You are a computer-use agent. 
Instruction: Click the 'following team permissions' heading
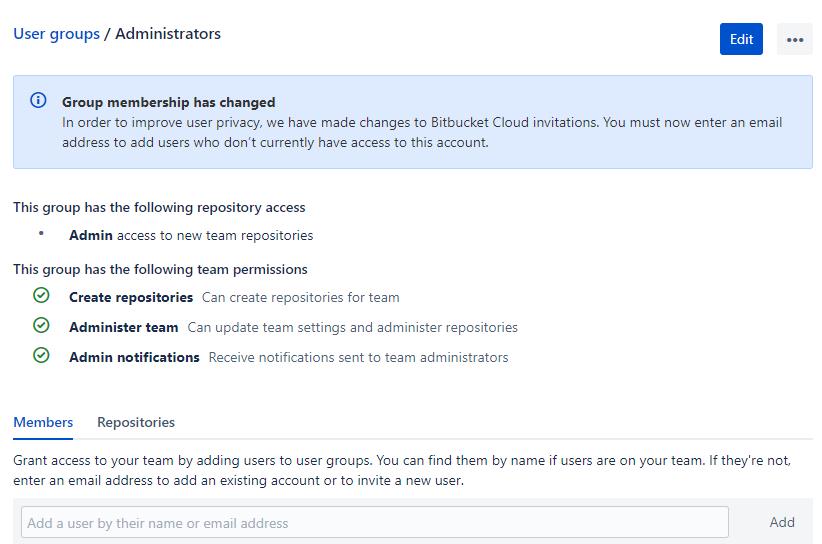160,269
